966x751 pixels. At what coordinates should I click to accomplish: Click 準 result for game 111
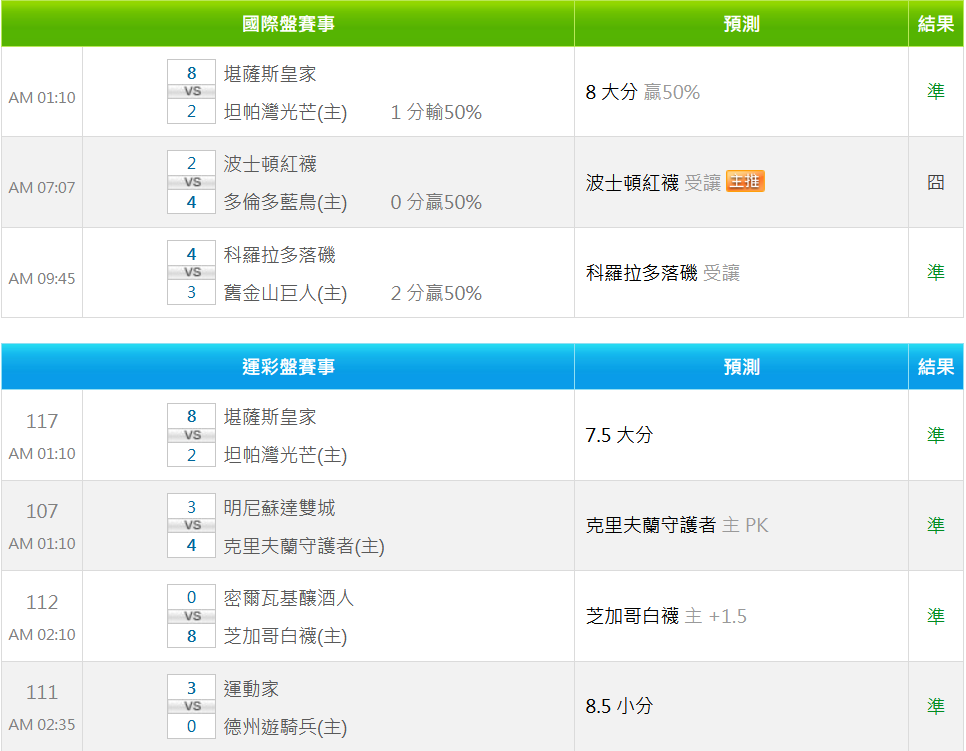pyautogui.click(x=936, y=706)
